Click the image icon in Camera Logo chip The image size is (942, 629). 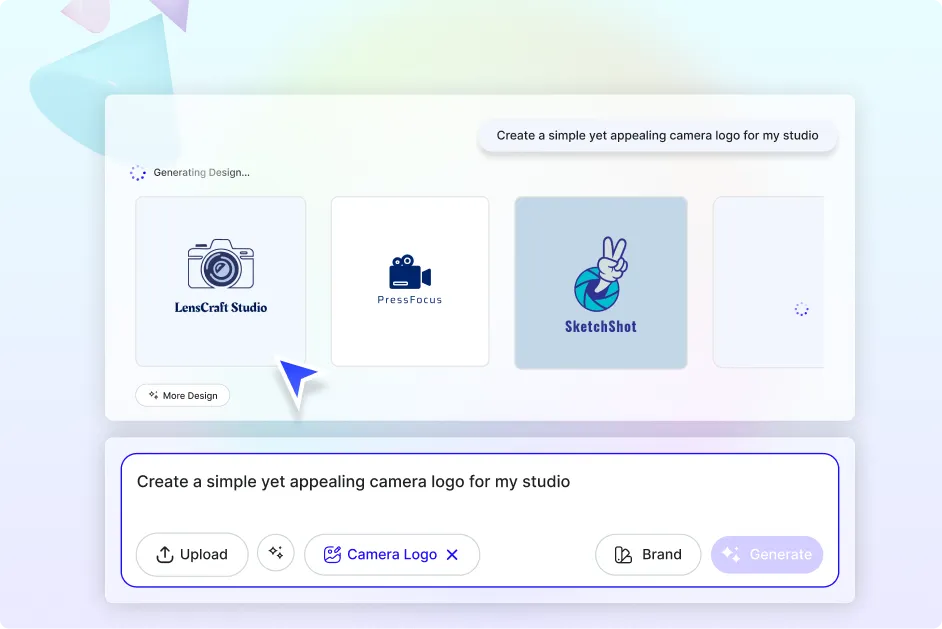[x=331, y=555]
